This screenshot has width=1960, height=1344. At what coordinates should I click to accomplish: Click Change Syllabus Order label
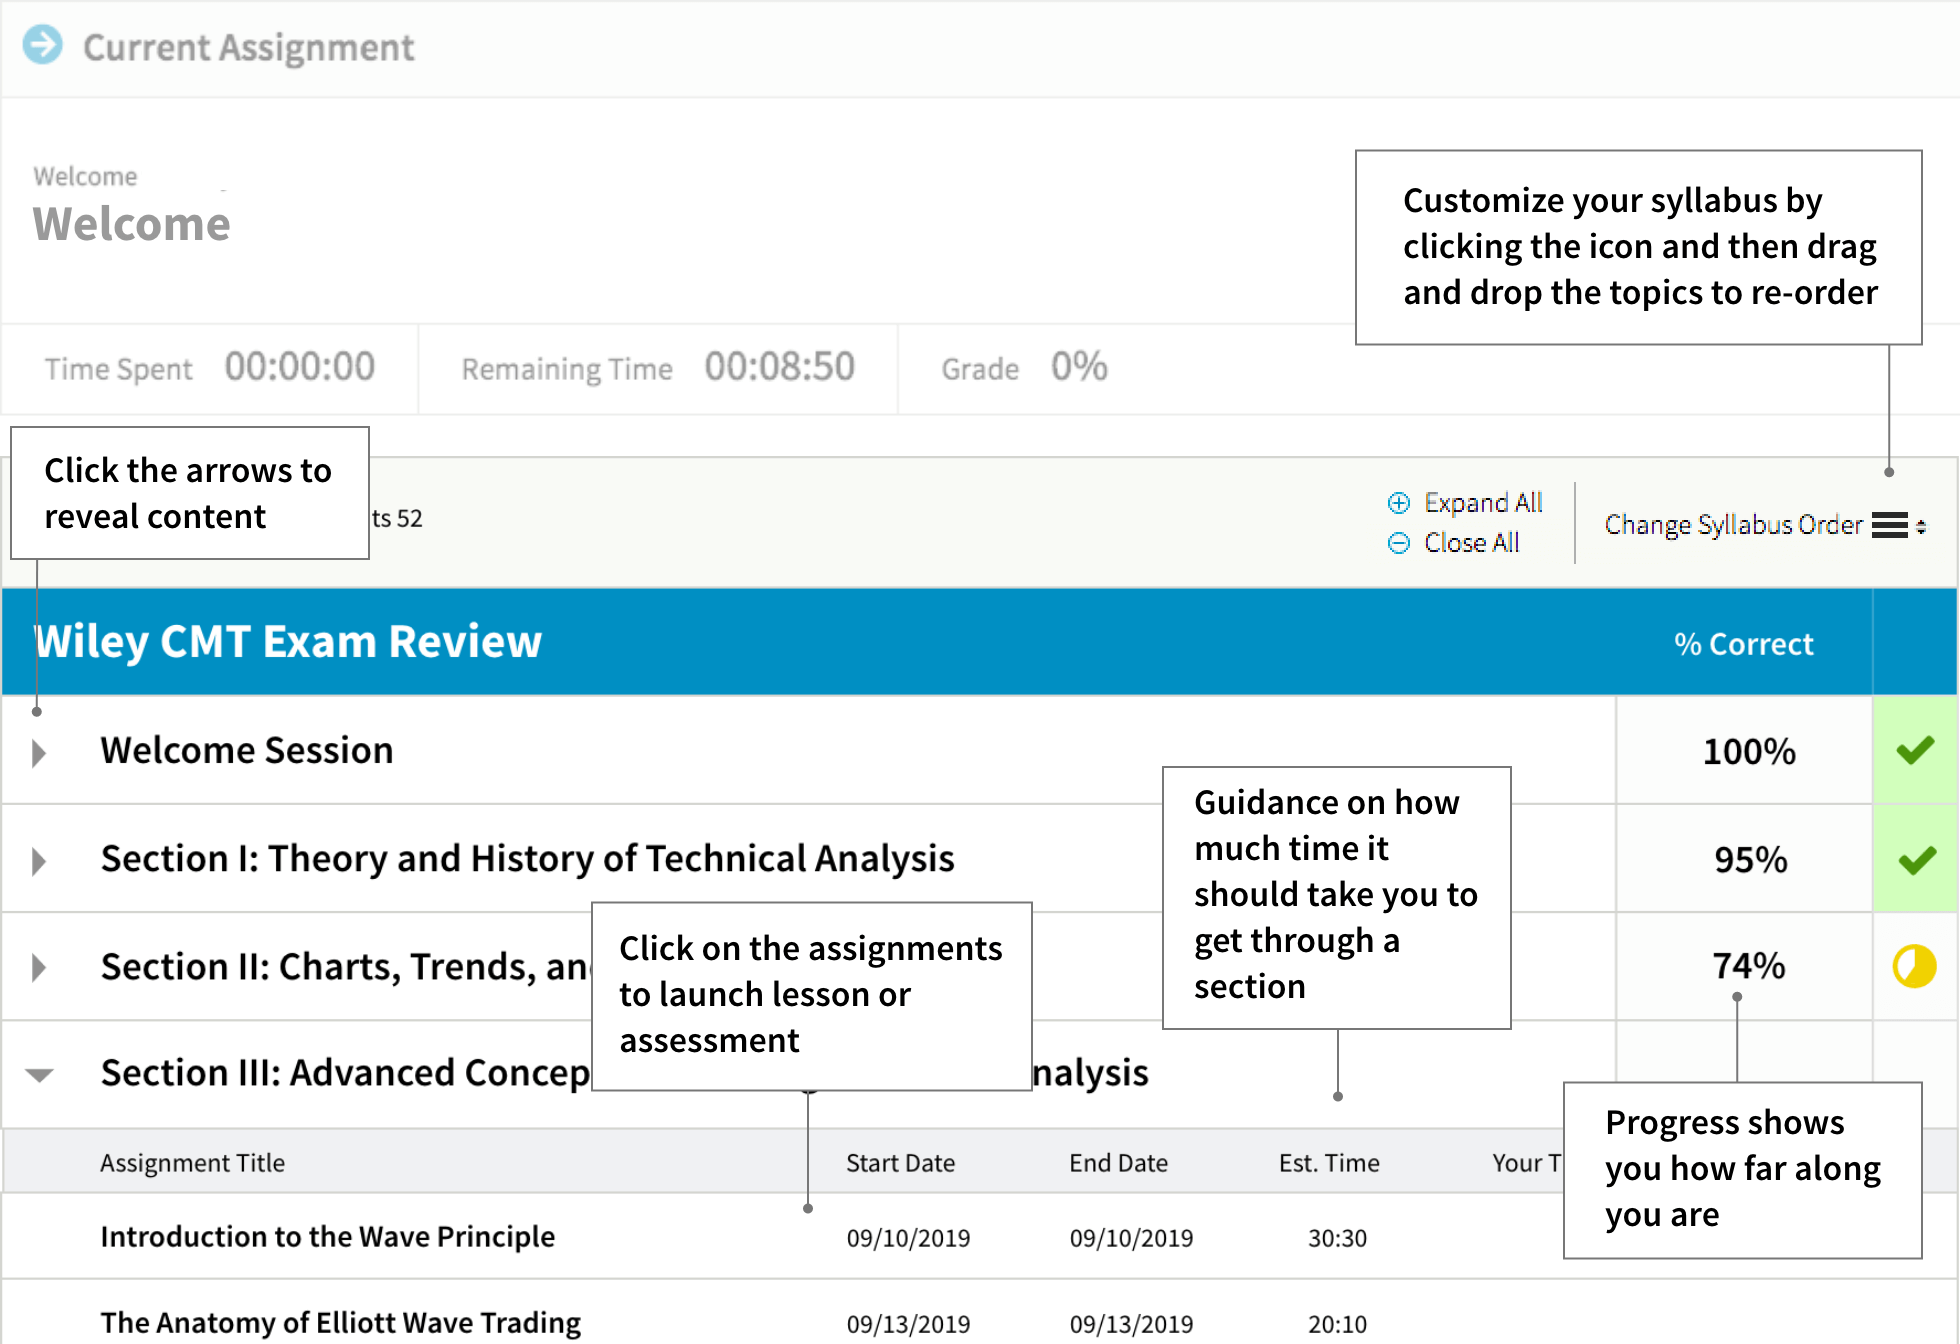pyautogui.click(x=1734, y=525)
